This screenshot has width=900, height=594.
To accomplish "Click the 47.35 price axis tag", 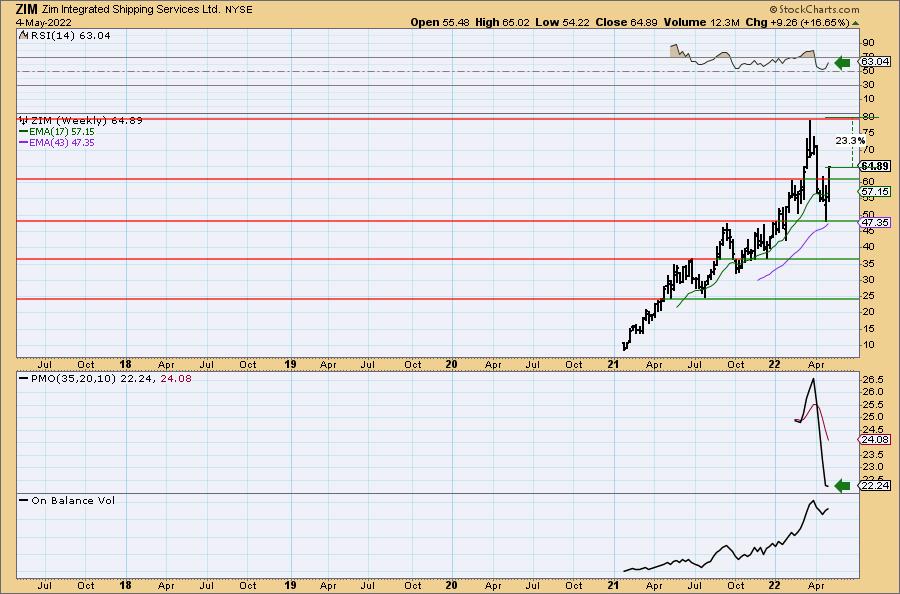I will coord(875,222).
